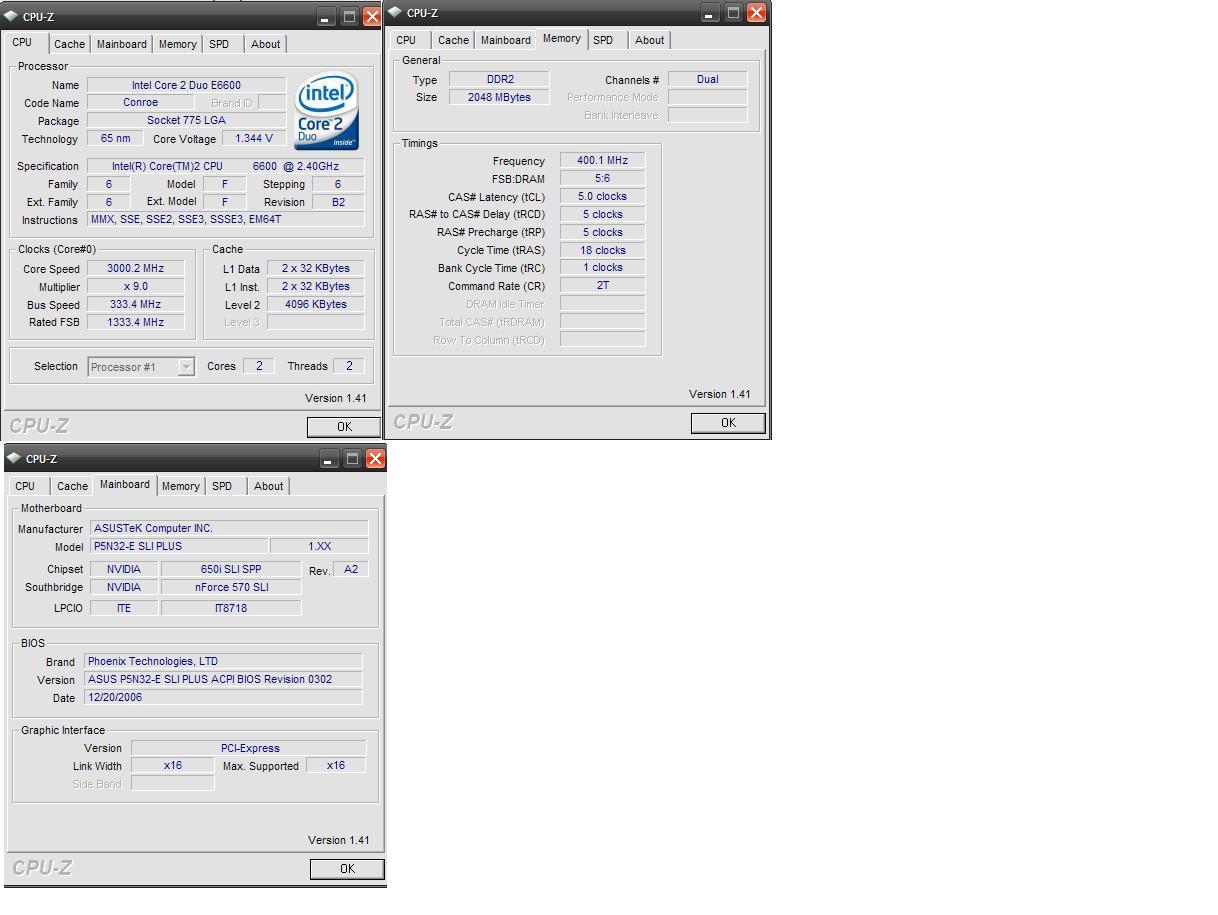Click the Core Voltage value 1.344 V
The height and width of the screenshot is (915, 1218).
pyautogui.click(x=254, y=138)
